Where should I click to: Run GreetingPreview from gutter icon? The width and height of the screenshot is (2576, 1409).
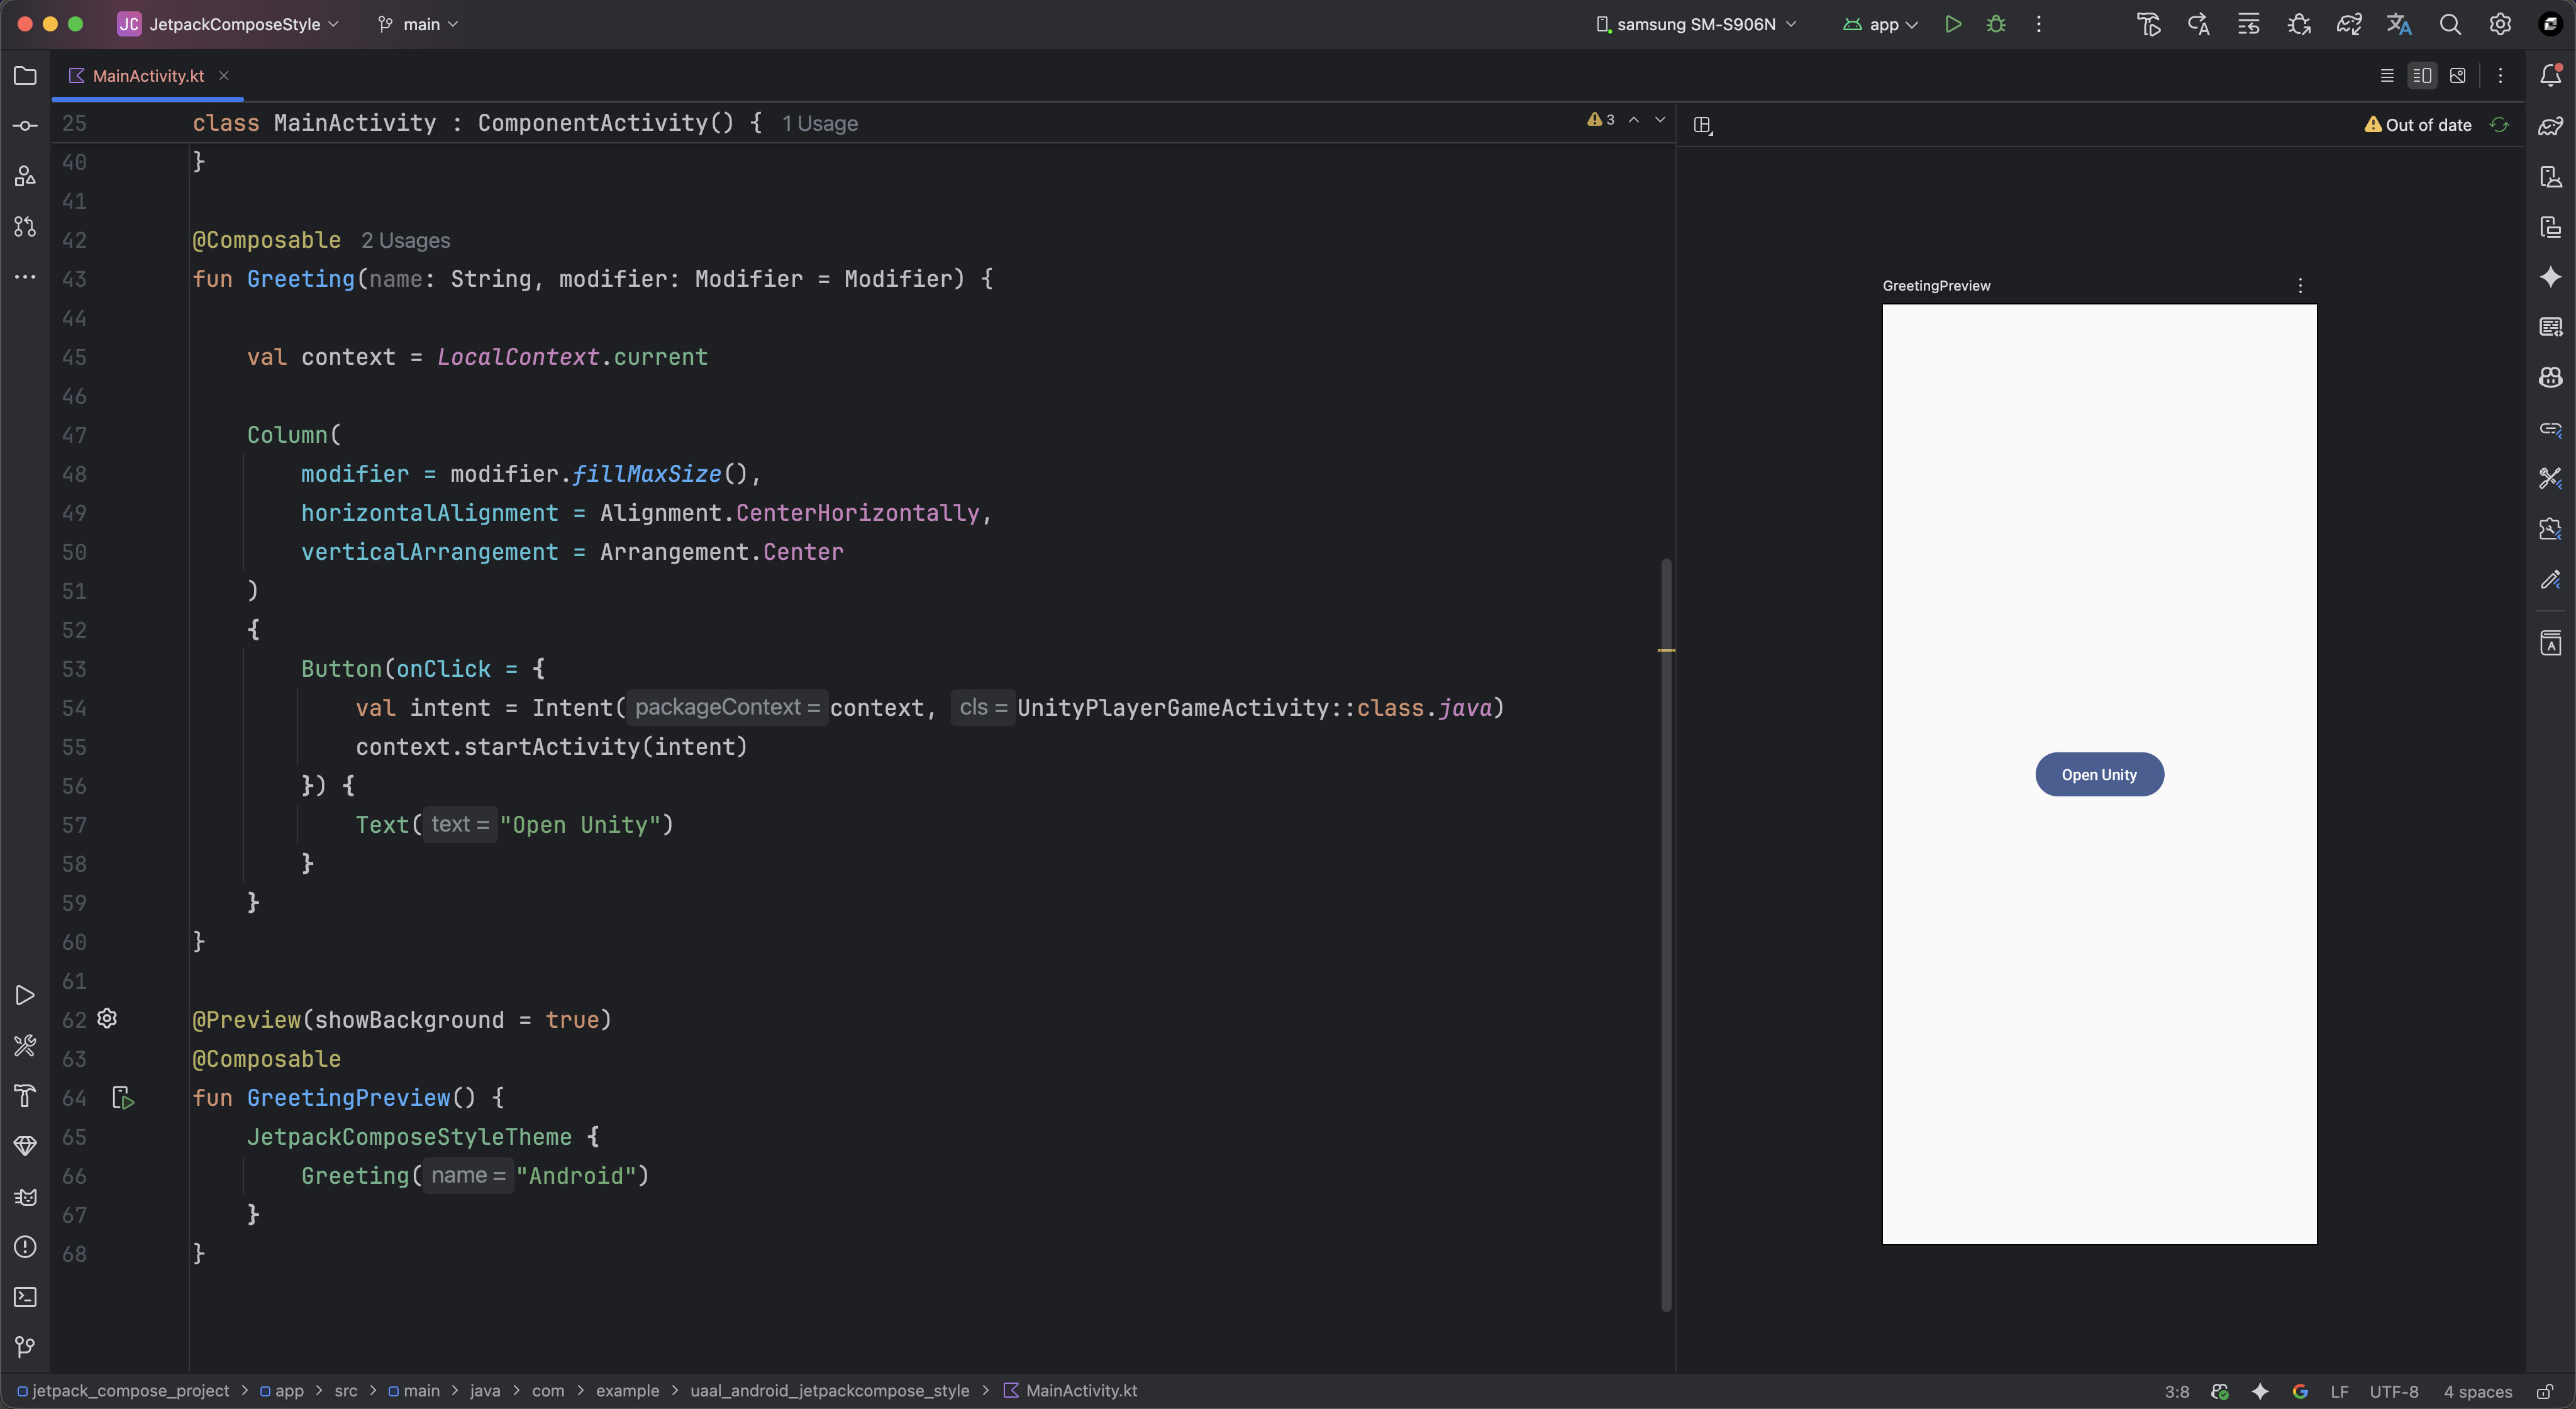pos(123,1098)
